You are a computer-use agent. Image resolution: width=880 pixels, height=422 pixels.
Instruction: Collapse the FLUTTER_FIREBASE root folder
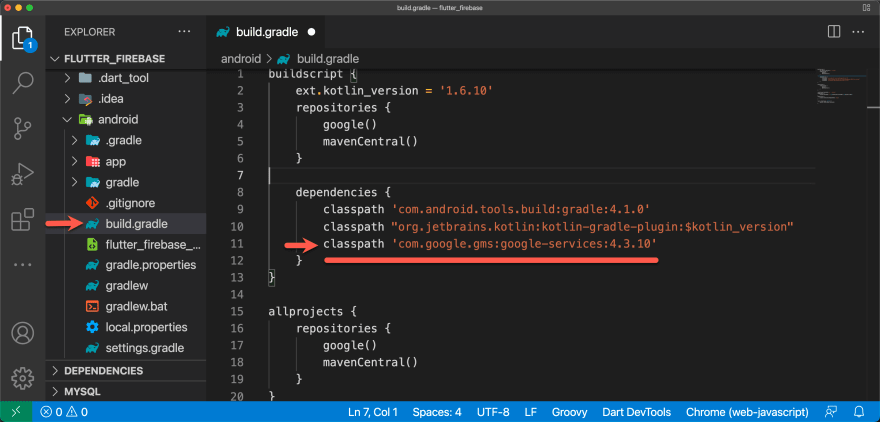tap(56, 59)
